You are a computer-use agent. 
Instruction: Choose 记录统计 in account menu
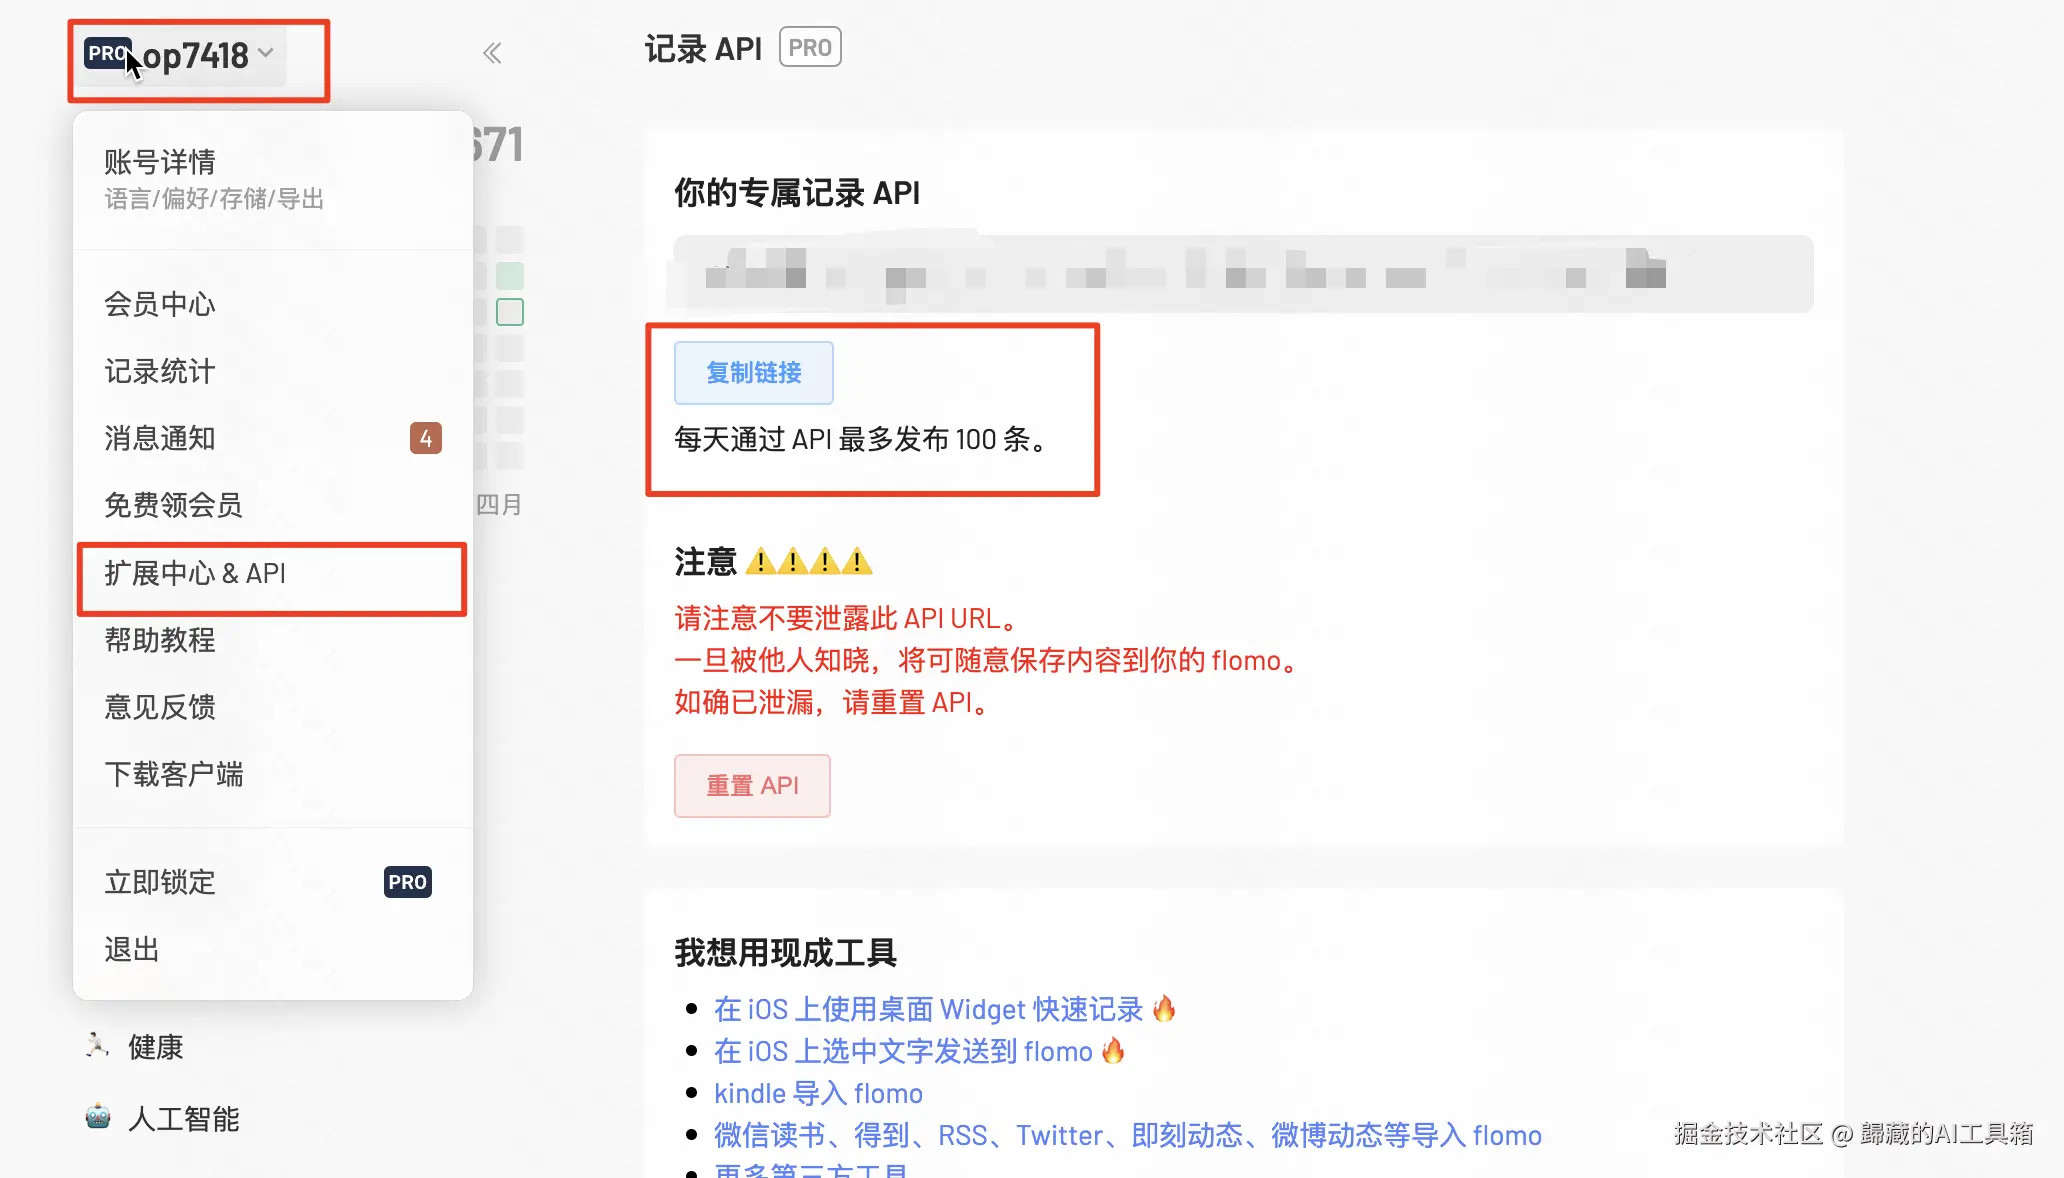160,371
